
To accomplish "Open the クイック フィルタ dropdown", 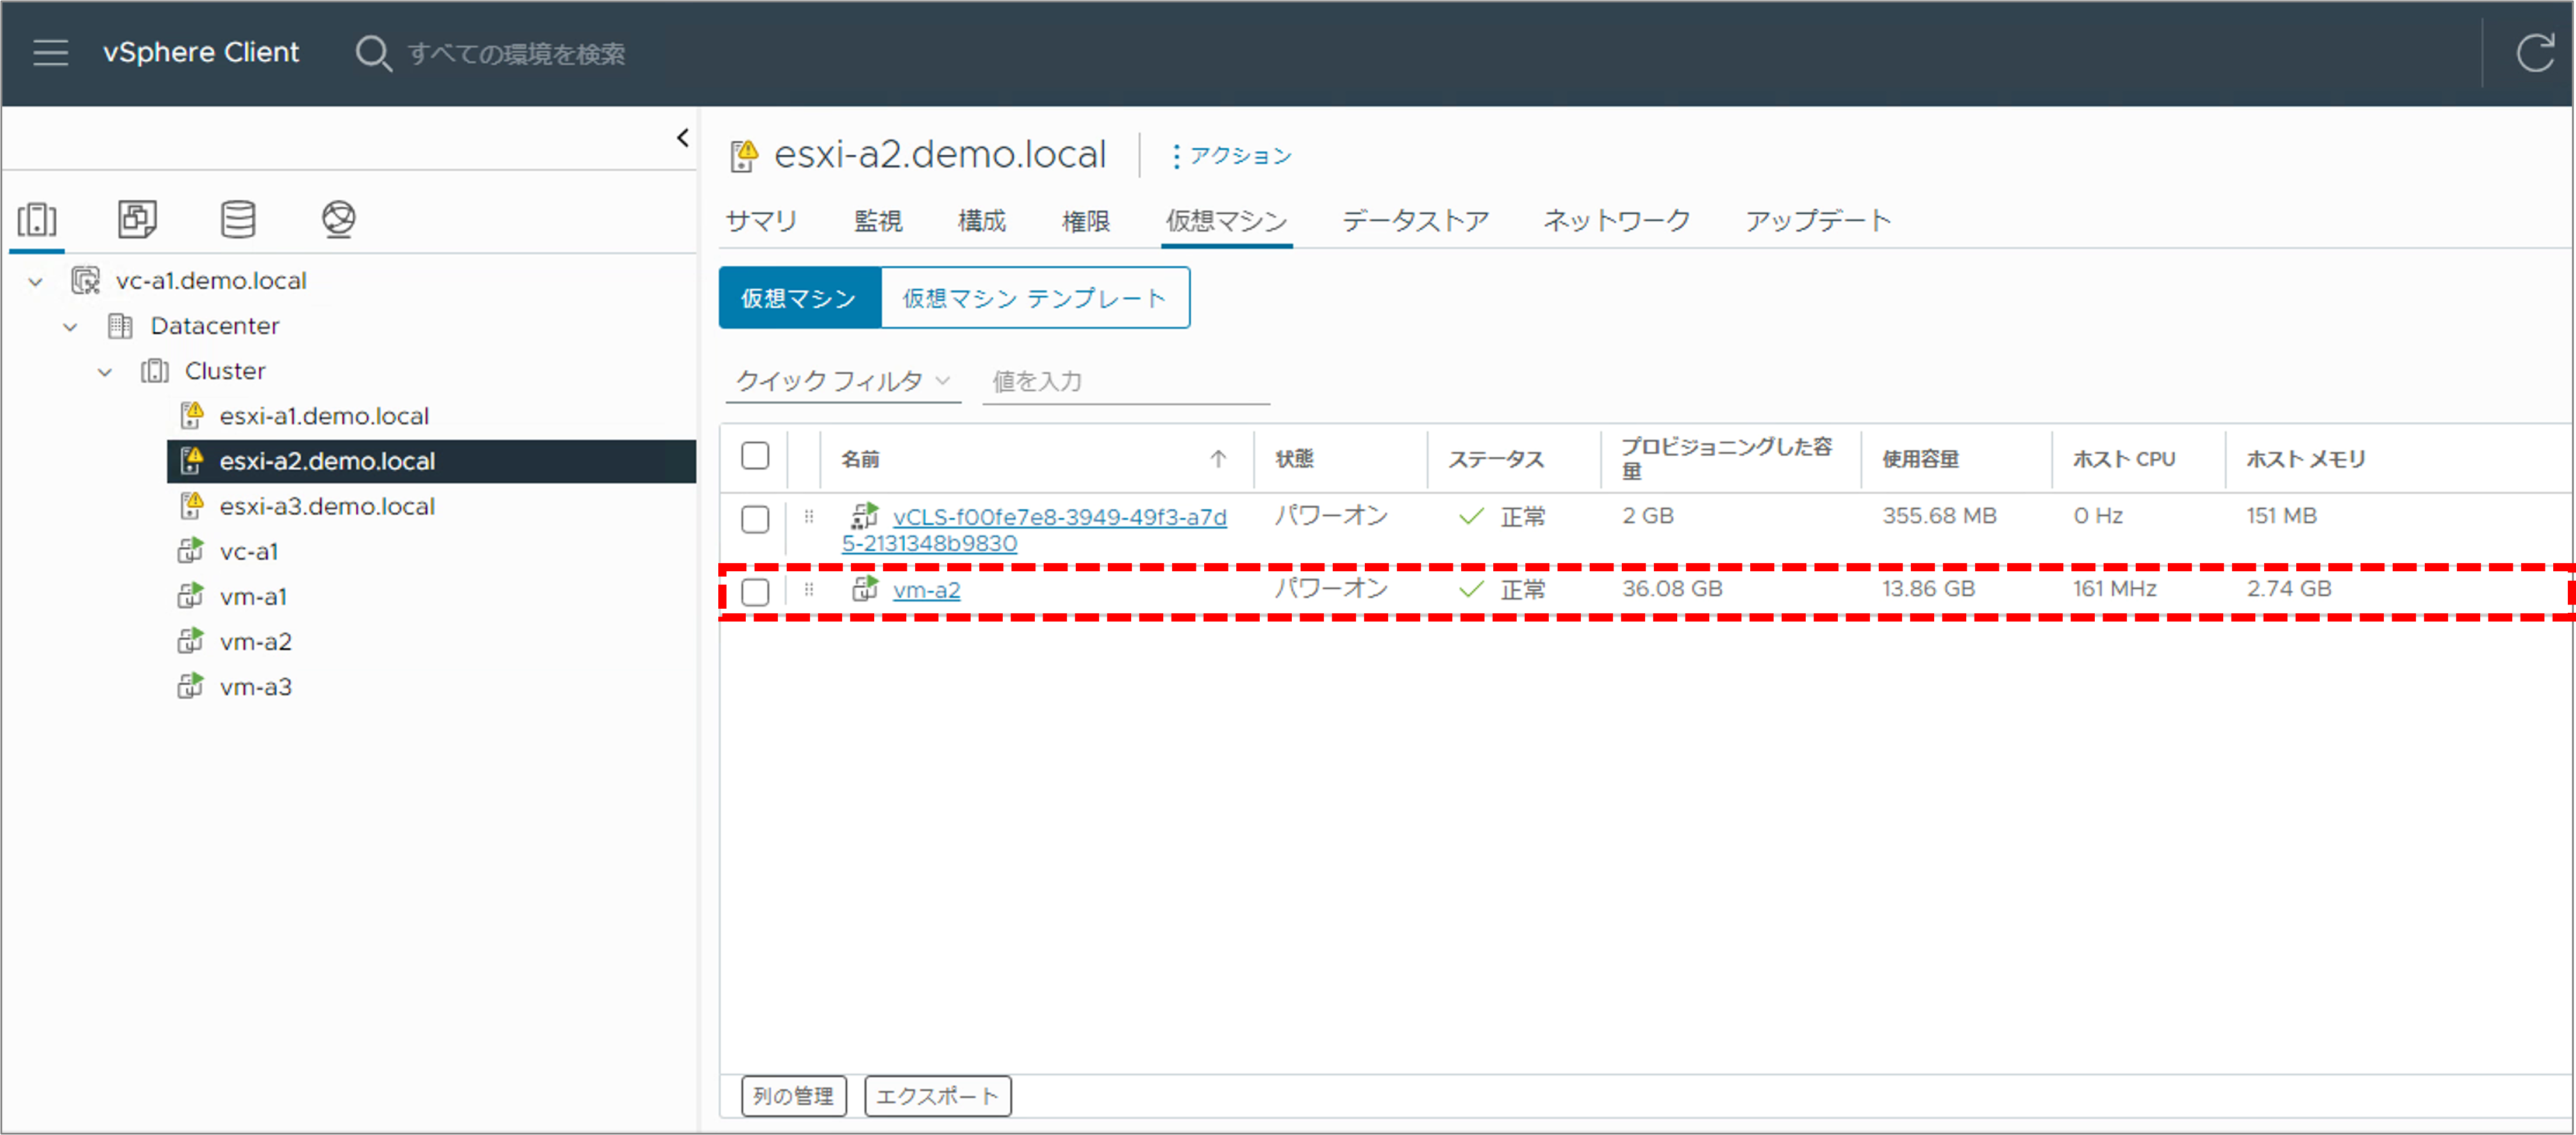I will point(843,381).
